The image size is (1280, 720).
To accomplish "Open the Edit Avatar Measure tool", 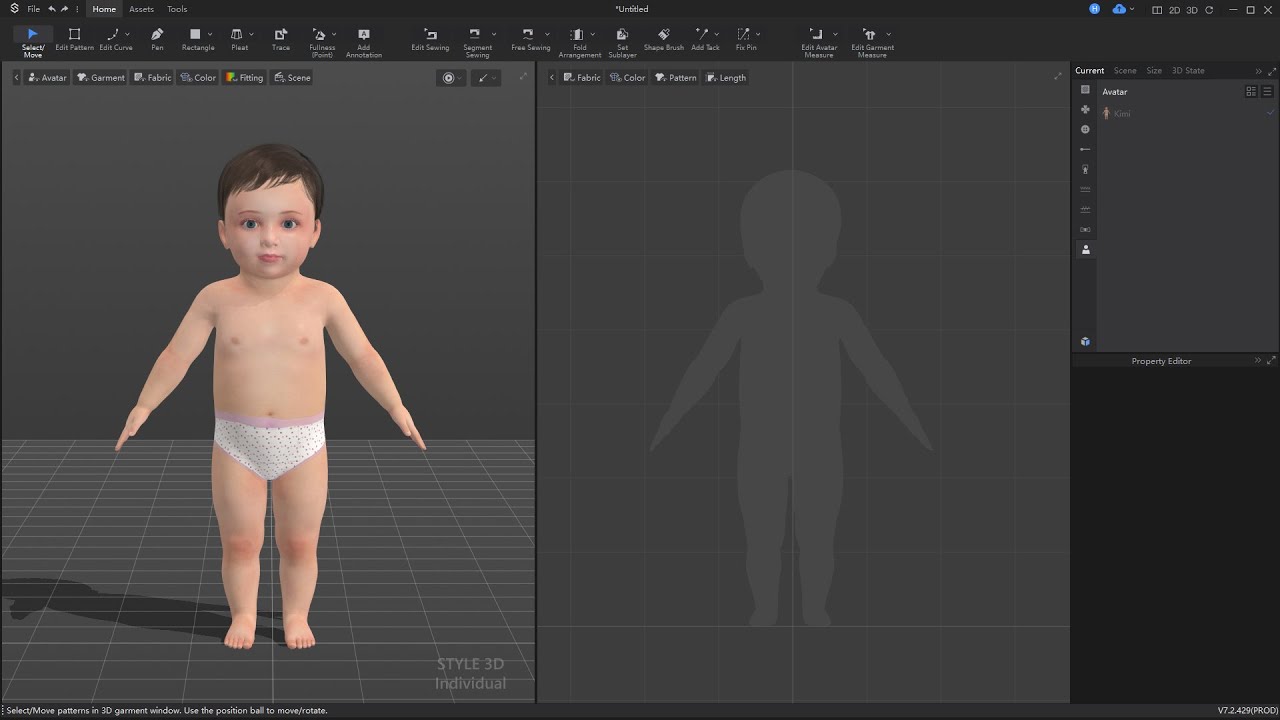I will pyautogui.click(x=817, y=42).
